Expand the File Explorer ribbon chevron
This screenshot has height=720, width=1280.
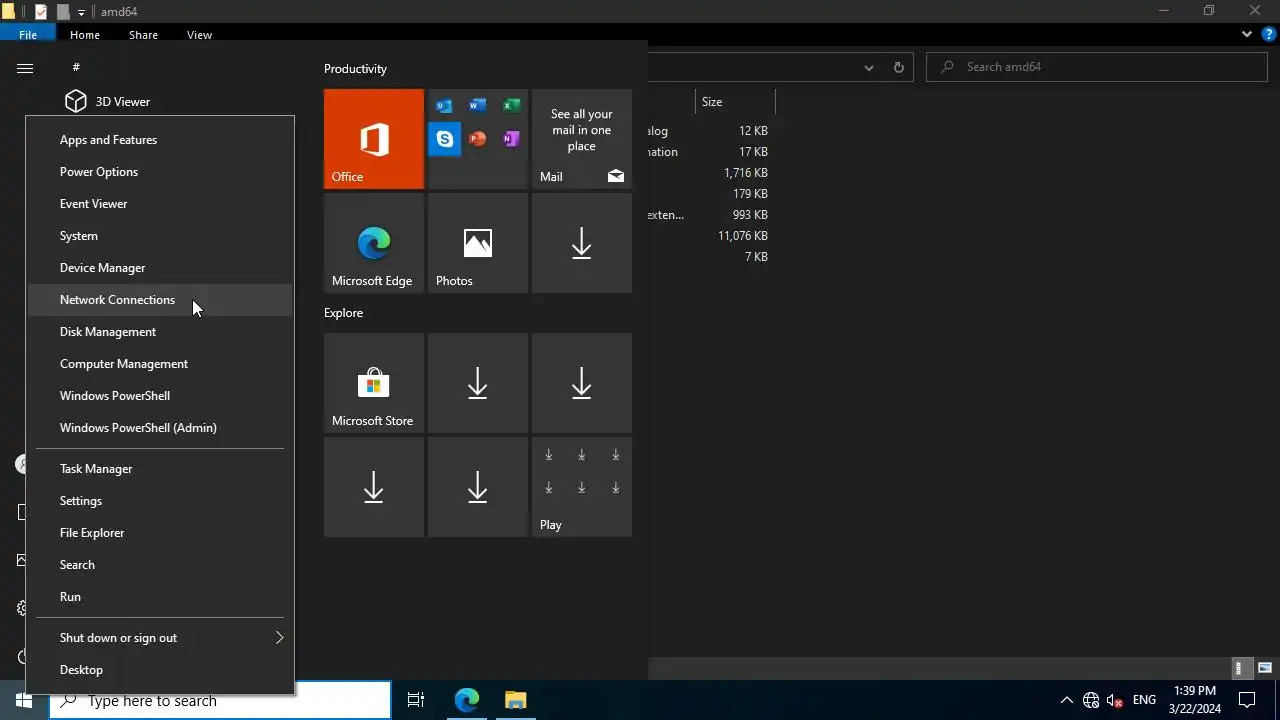click(x=1246, y=34)
